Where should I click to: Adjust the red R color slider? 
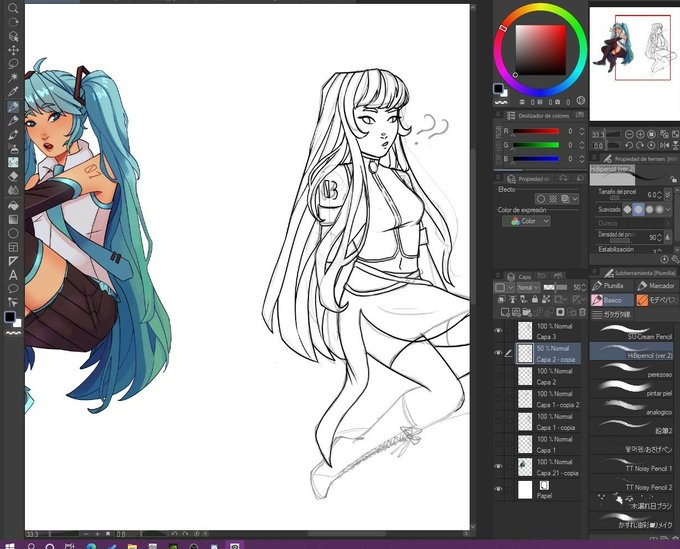click(x=536, y=131)
